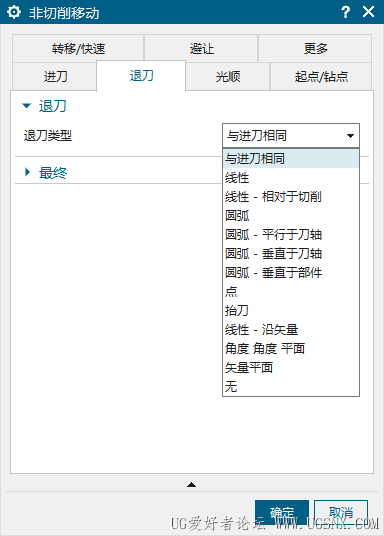Viewport: 384px width, 536px height.
Task: Switch to the 光顺 tab
Action: [228, 76]
